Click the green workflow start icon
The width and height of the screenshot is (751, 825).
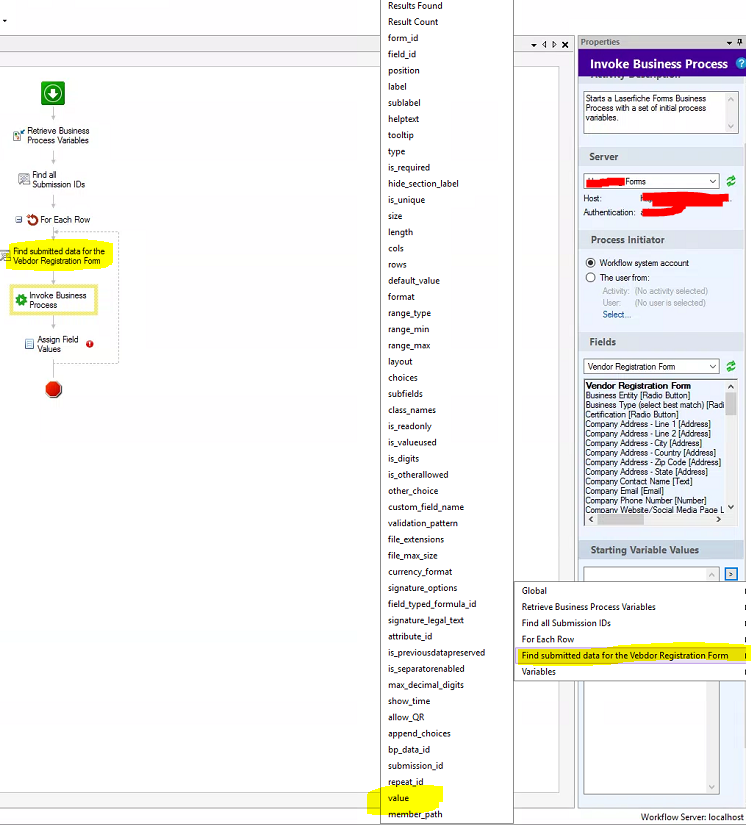[x=53, y=94]
